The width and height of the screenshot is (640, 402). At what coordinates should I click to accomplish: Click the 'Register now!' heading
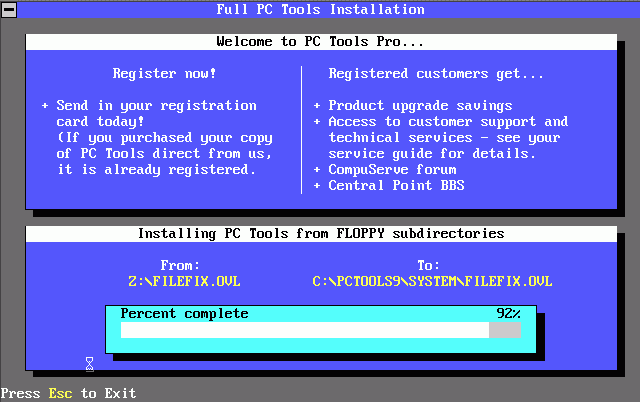pyautogui.click(x=164, y=73)
